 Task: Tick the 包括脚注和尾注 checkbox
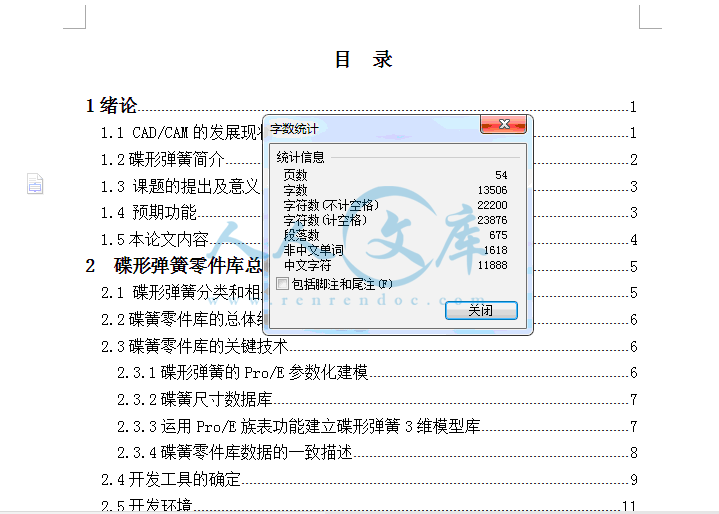click(282, 284)
